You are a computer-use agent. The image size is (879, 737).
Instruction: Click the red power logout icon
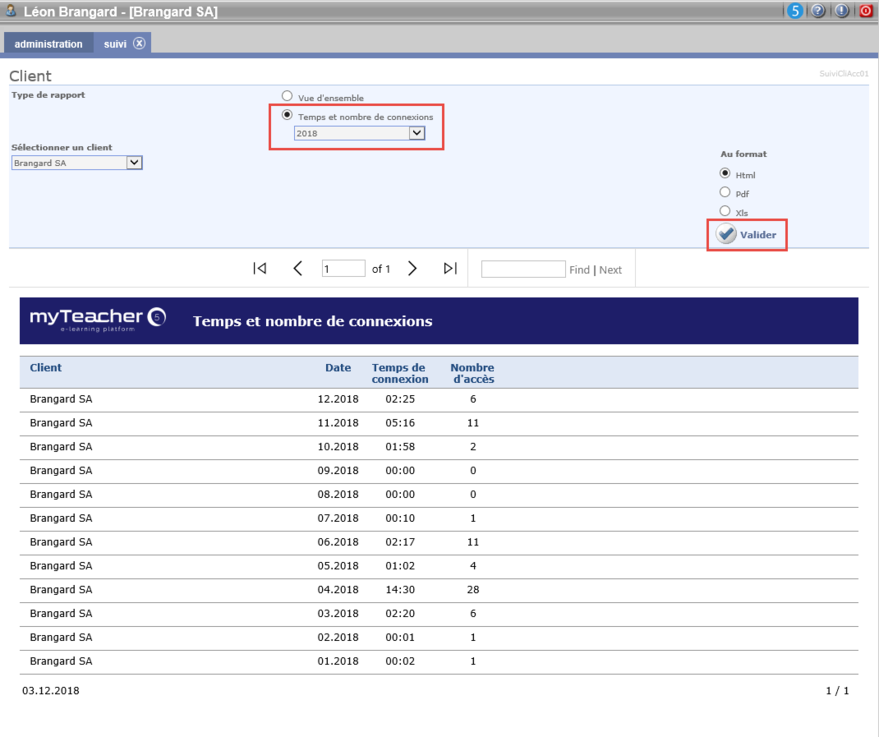pos(866,11)
